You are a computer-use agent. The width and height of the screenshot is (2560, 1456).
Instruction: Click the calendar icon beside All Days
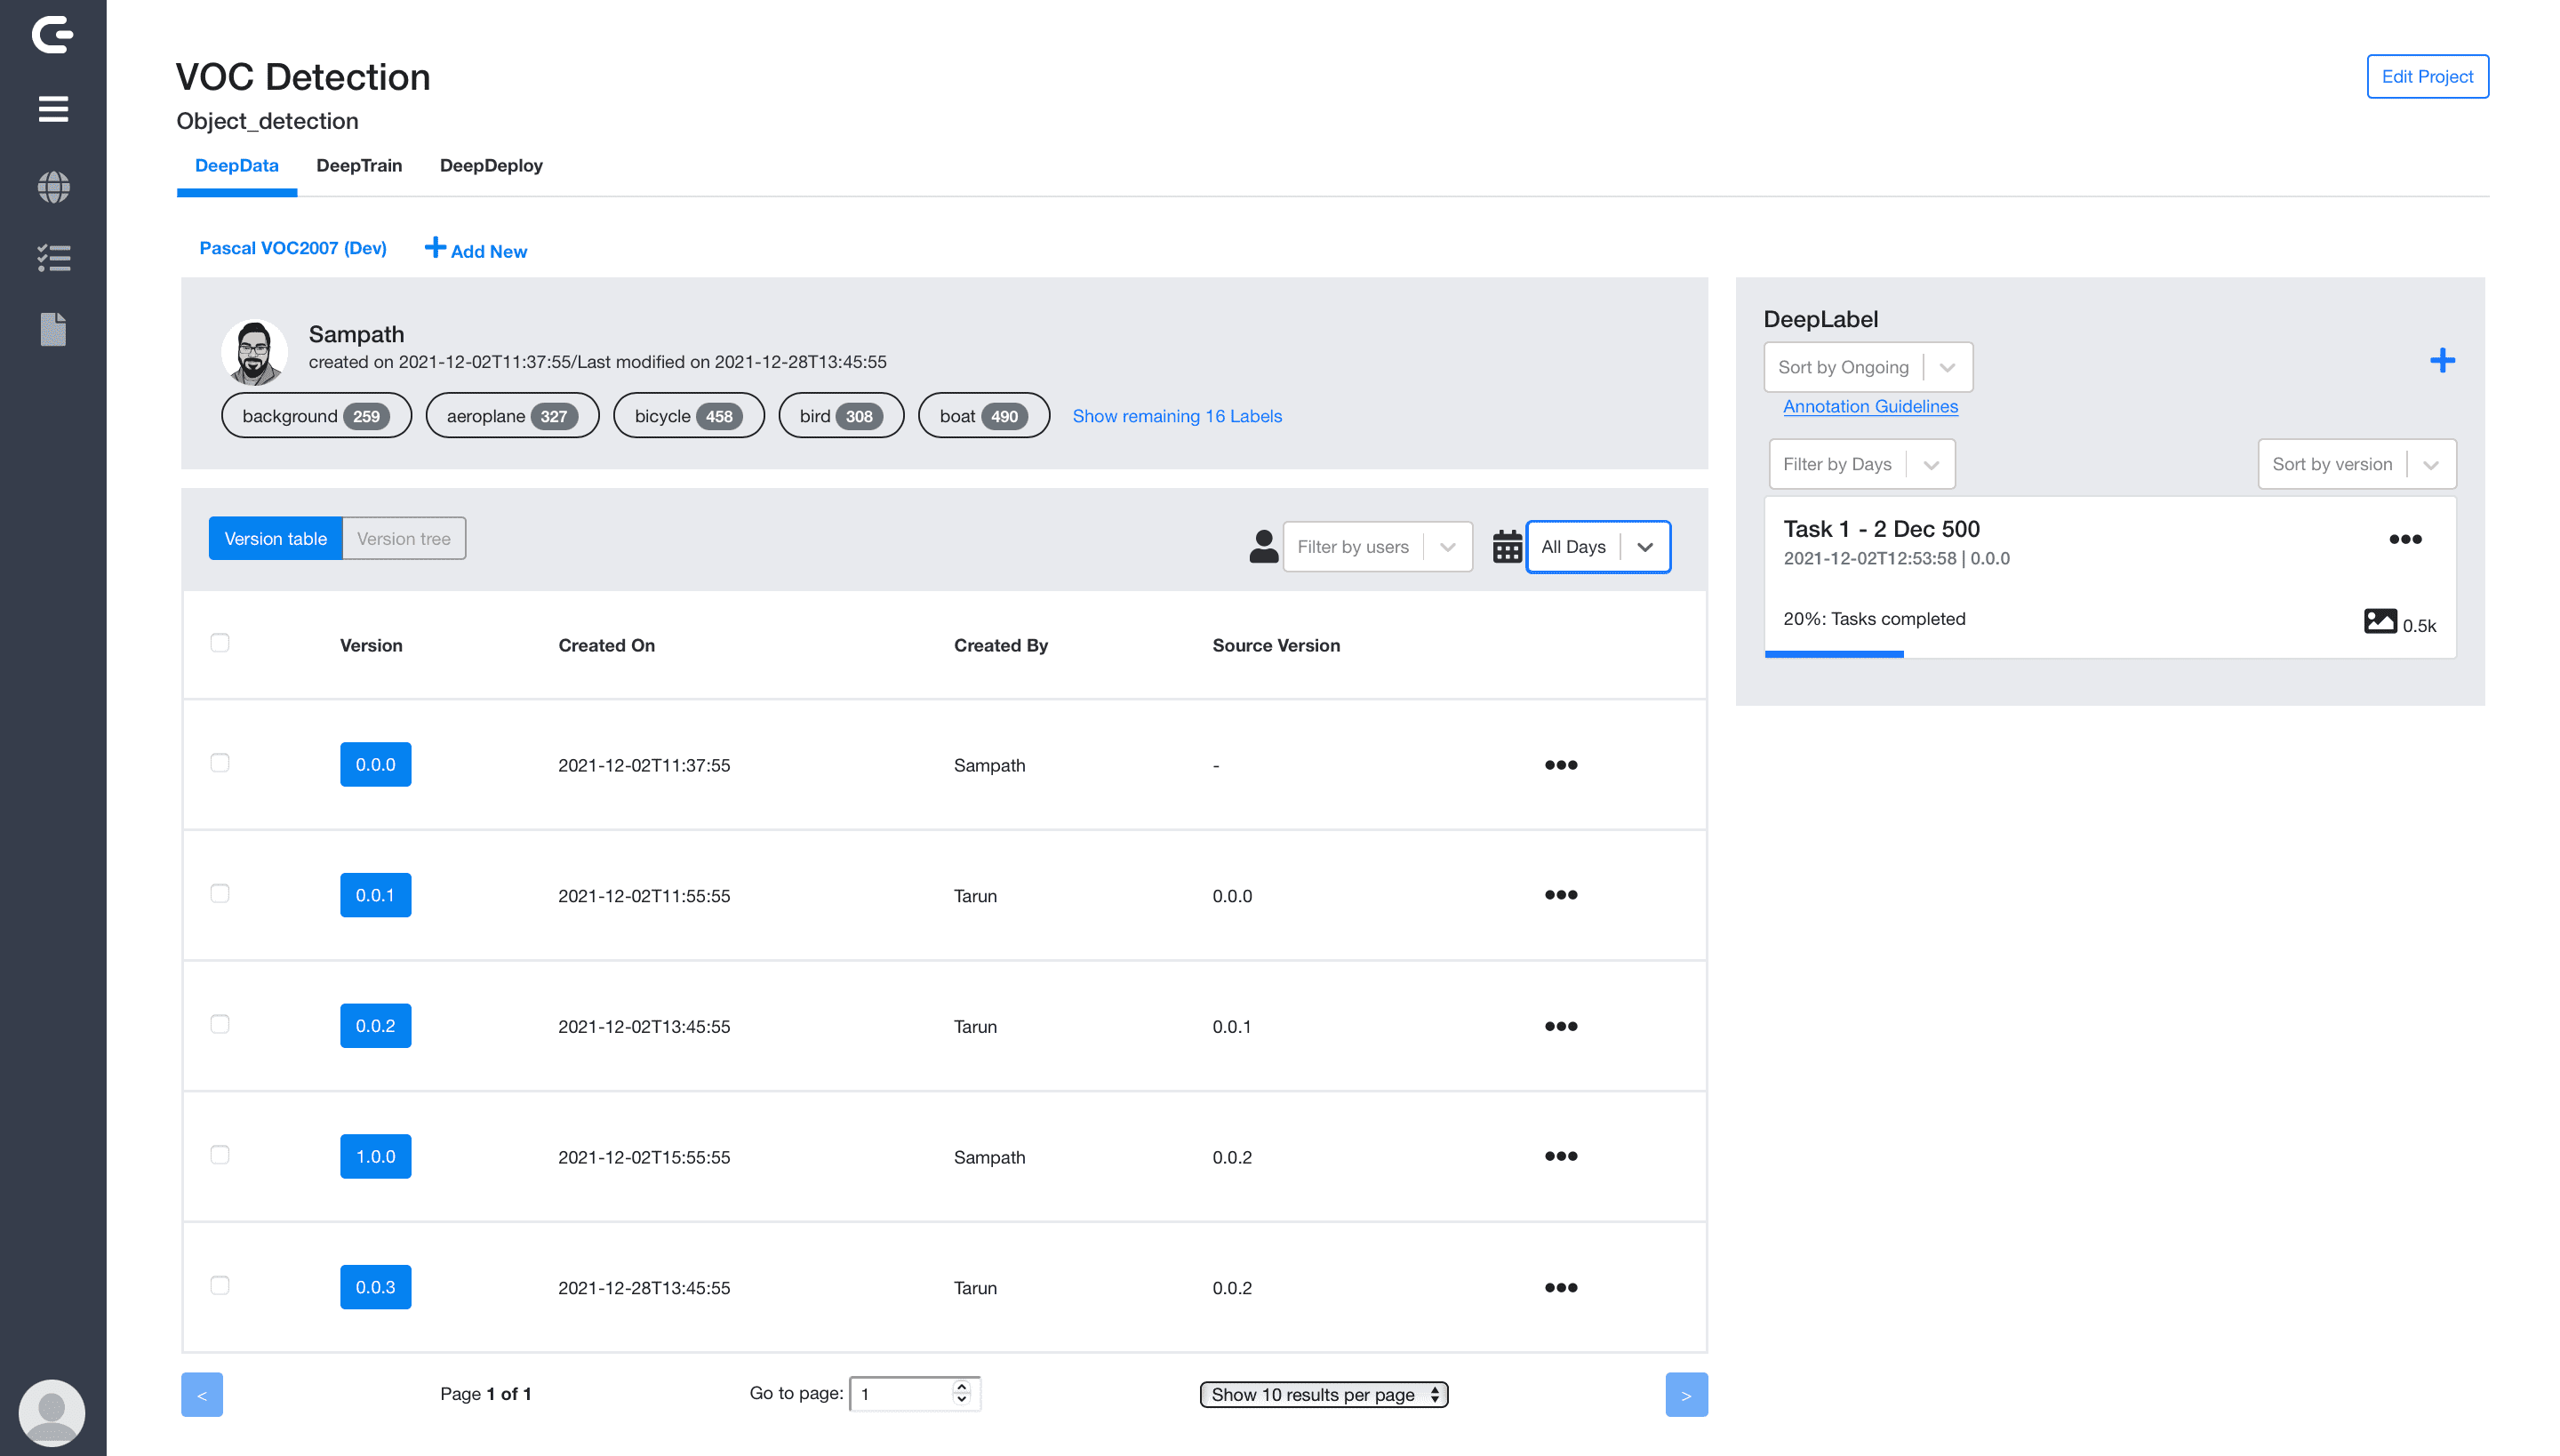1506,547
